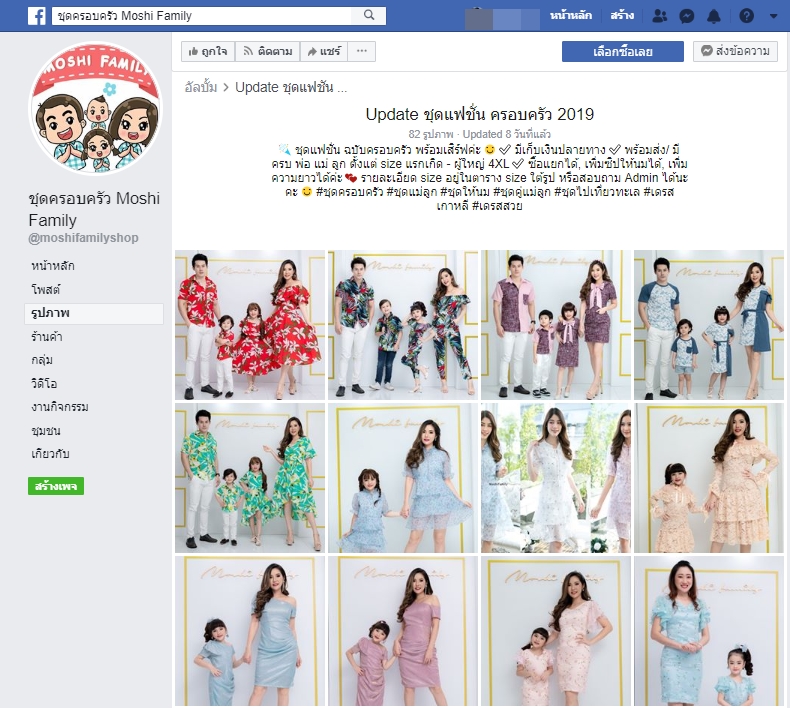Expand the three-dots more options menu

(362, 51)
